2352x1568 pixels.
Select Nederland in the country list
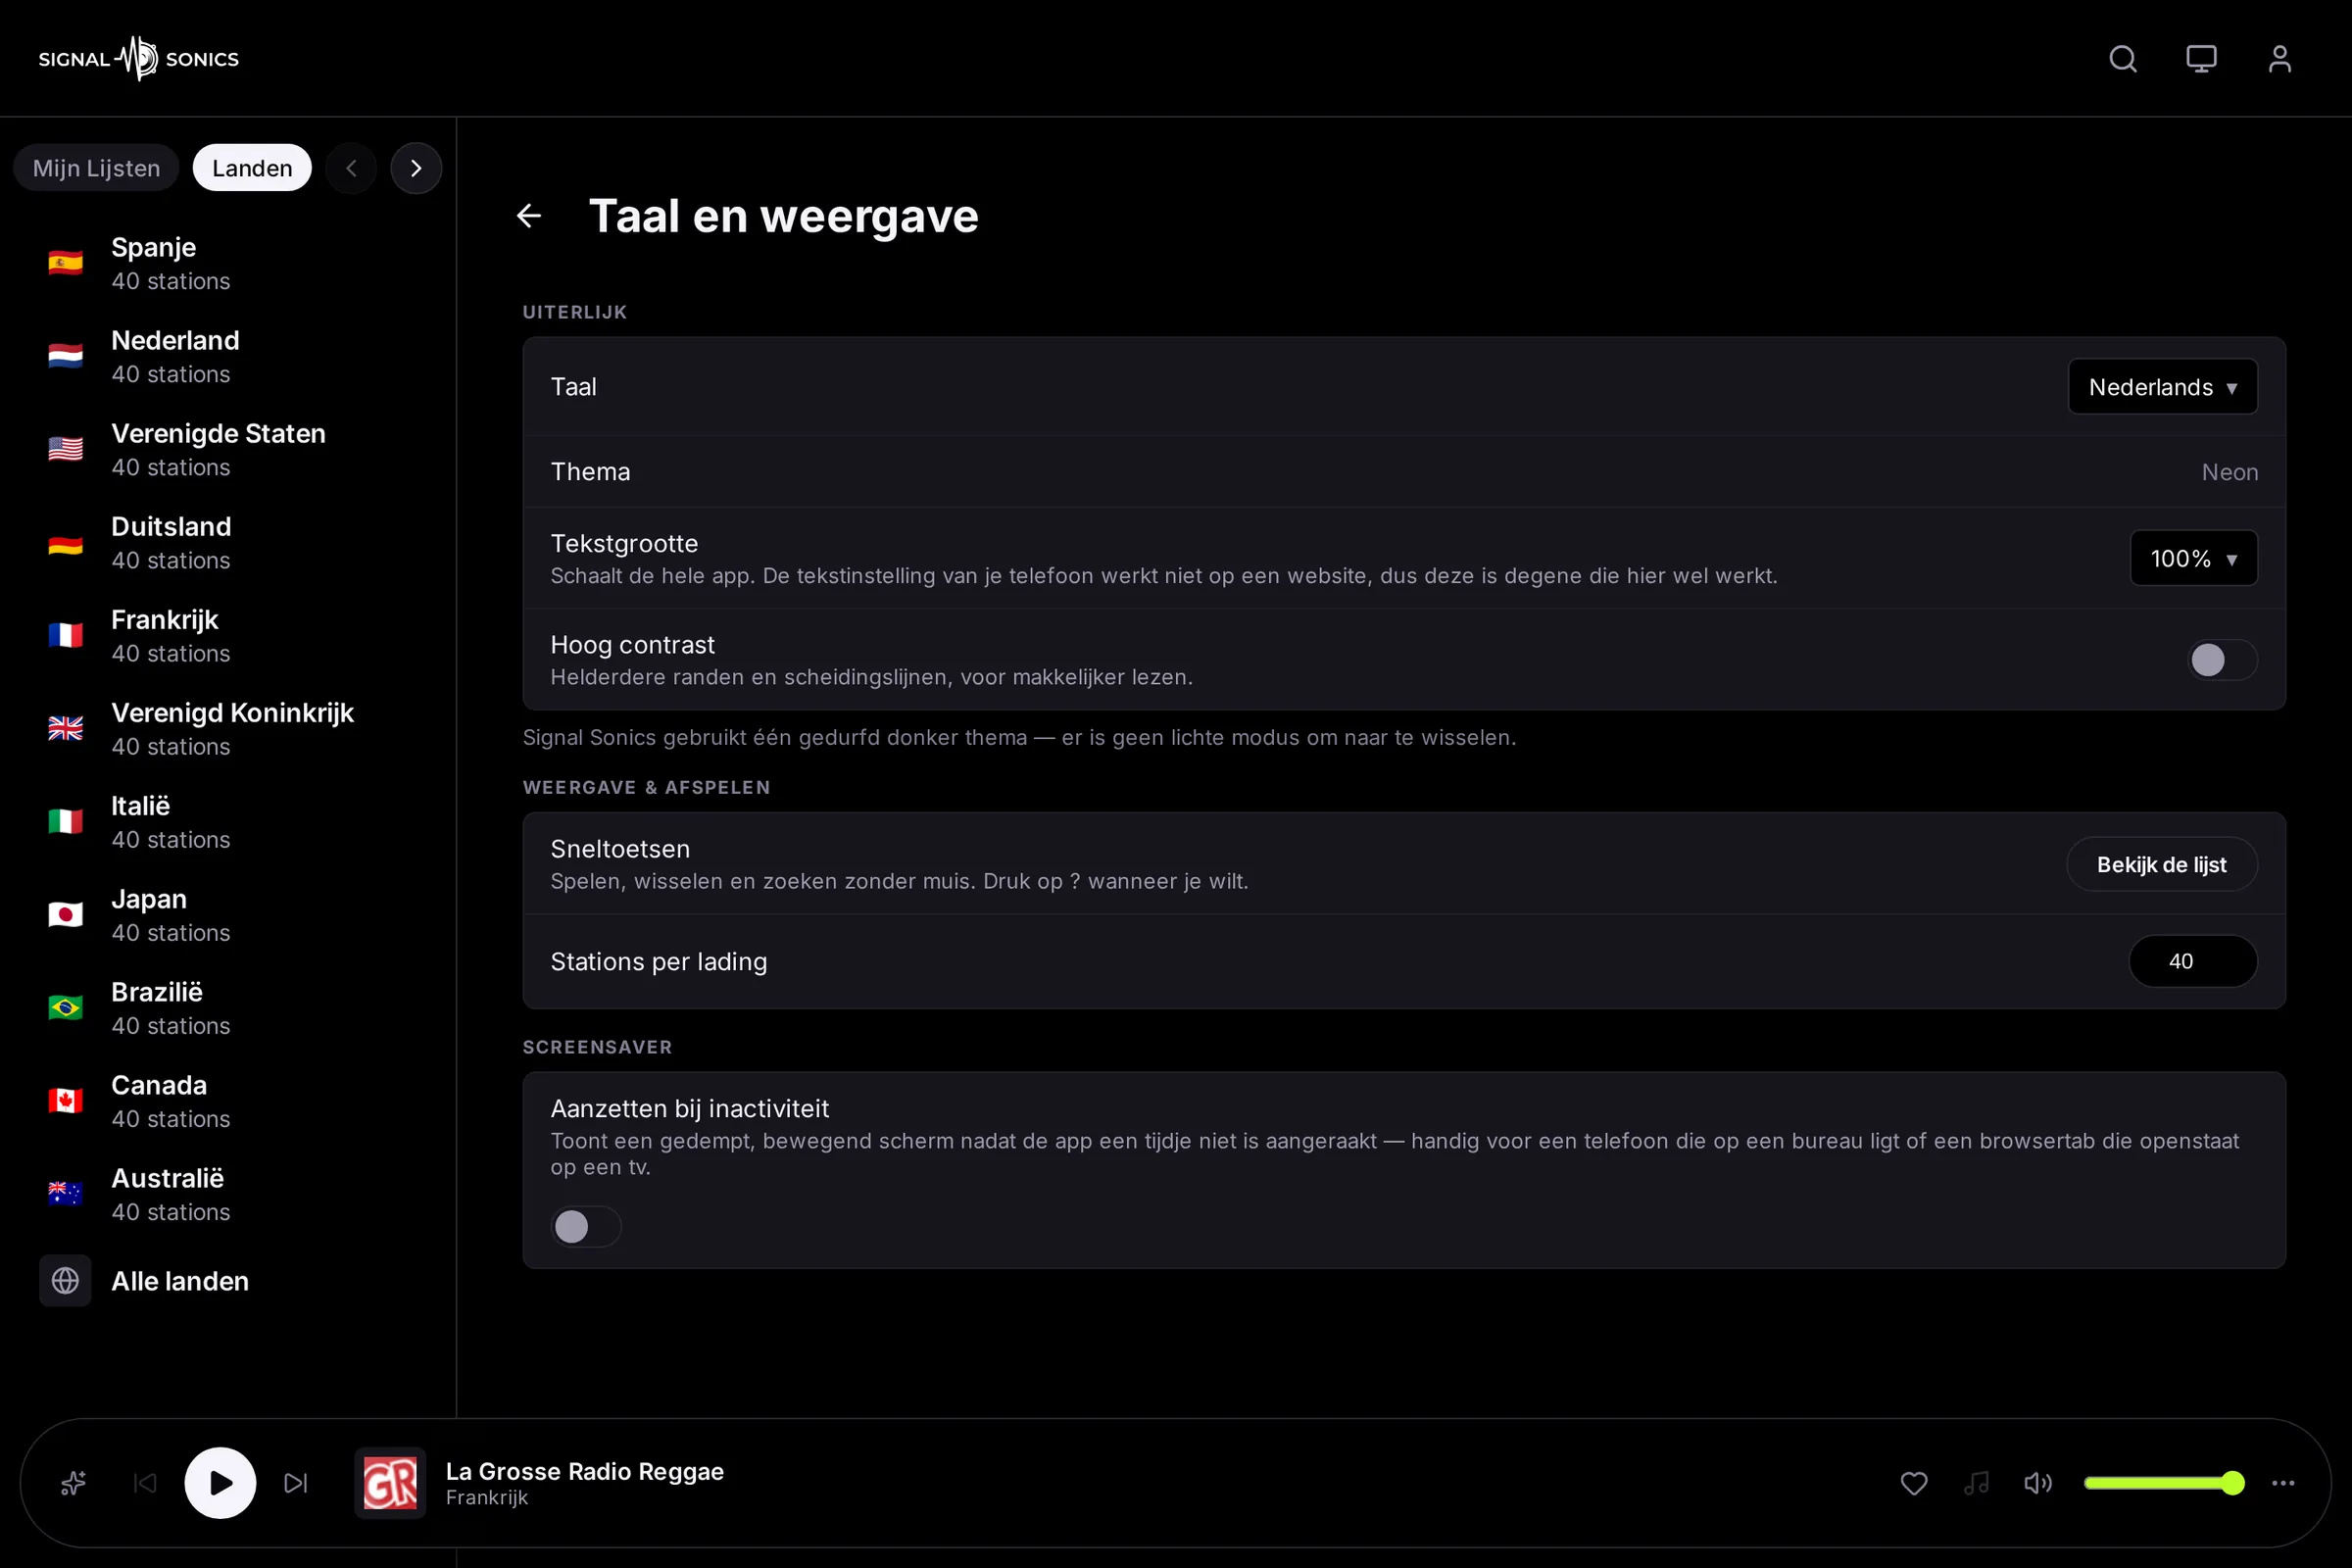pos(228,357)
